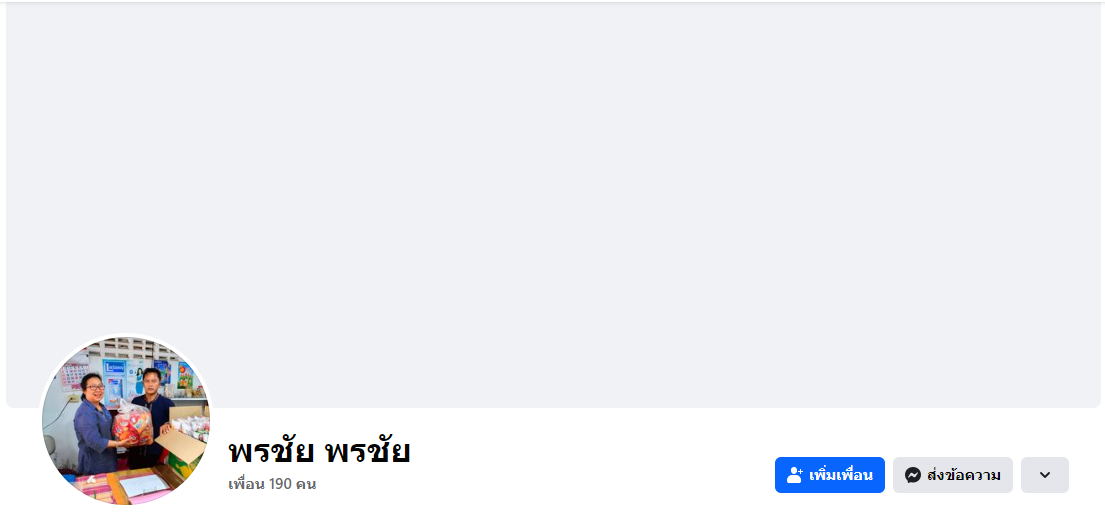Open the circular profile picture
Screen dimensions: 1105x523
click(126, 421)
